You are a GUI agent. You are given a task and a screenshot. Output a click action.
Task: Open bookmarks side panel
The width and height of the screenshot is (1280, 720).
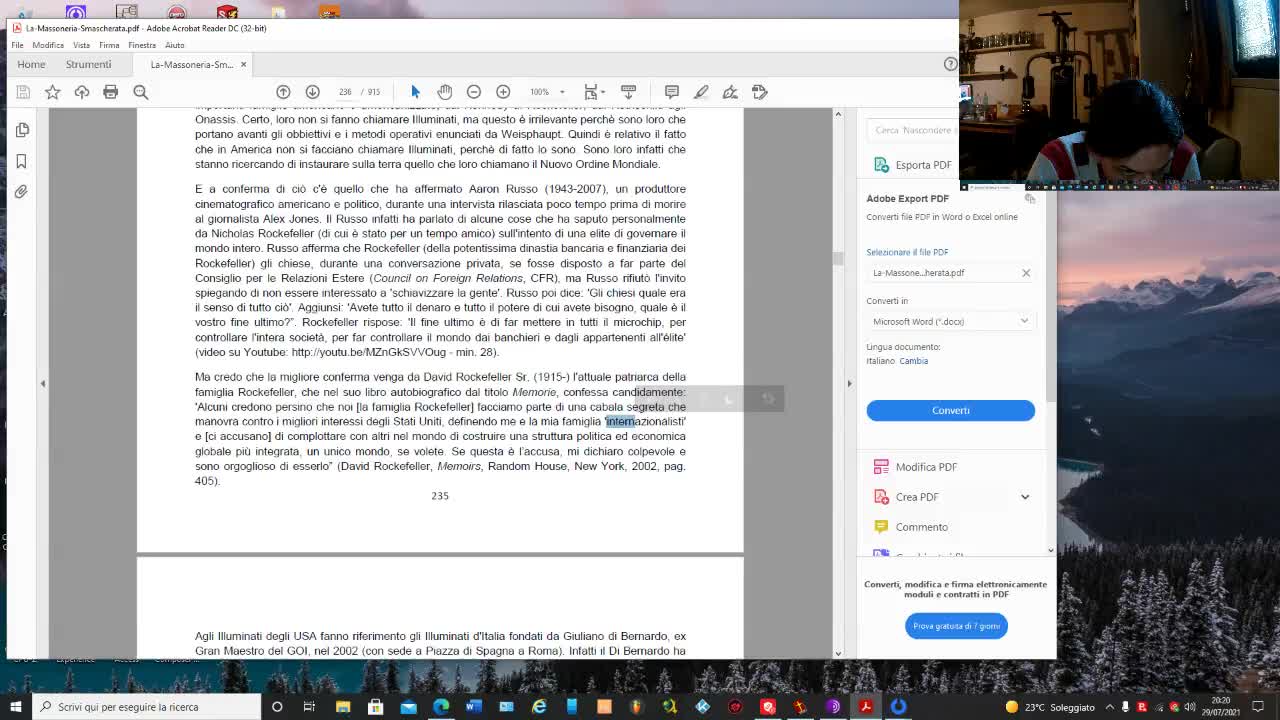(22, 161)
